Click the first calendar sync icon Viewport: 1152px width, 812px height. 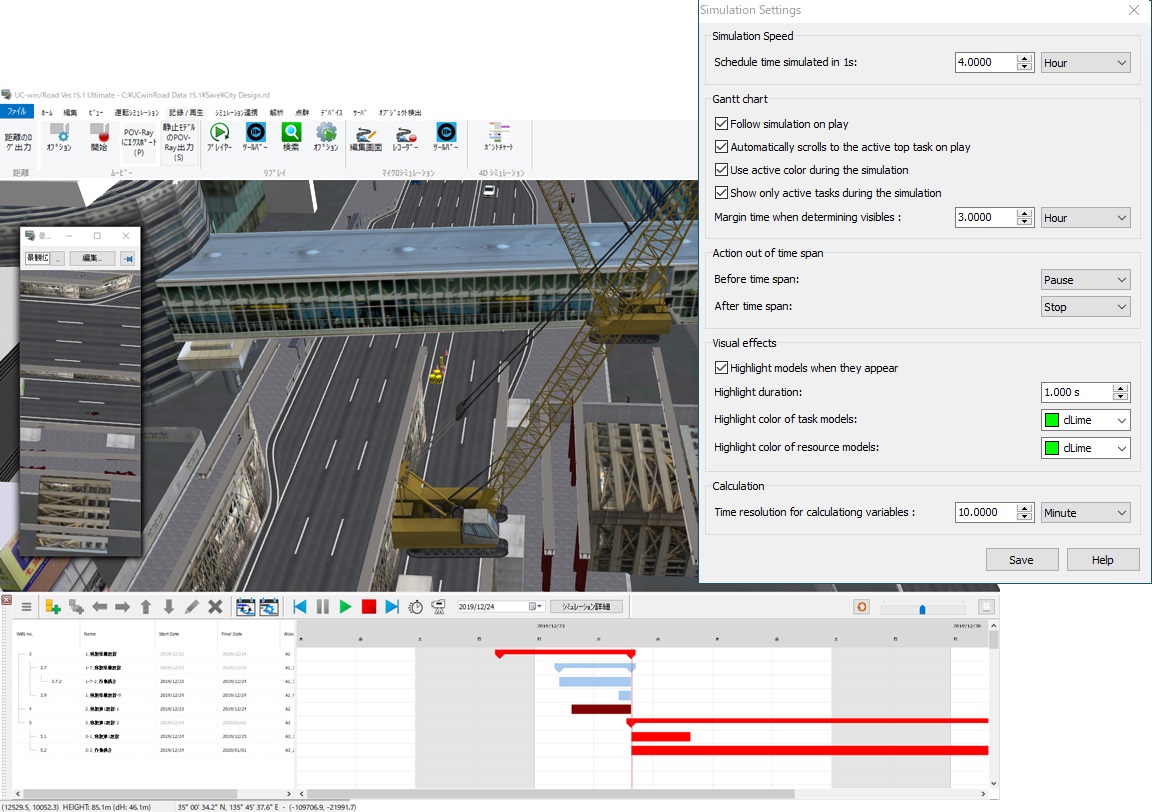tap(245, 607)
